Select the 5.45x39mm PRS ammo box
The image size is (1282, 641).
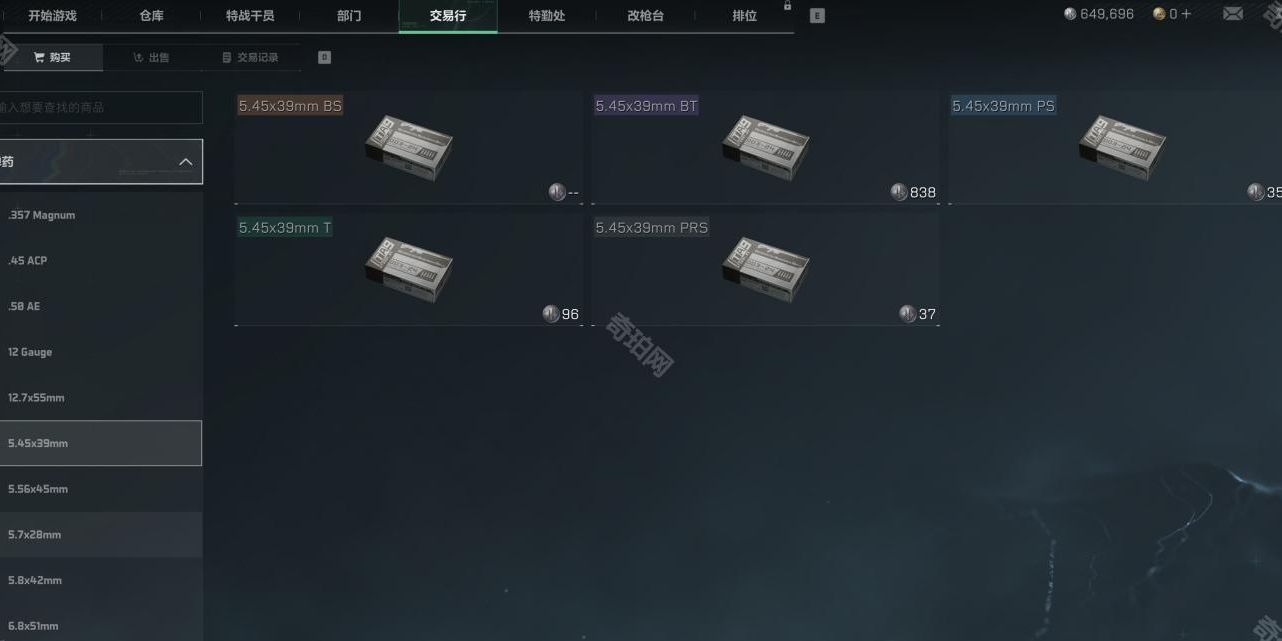pyautogui.click(x=765, y=270)
